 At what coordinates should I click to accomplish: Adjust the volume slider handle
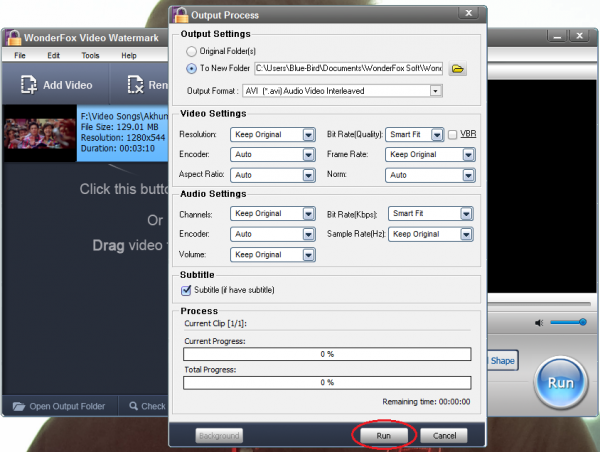point(583,322)
